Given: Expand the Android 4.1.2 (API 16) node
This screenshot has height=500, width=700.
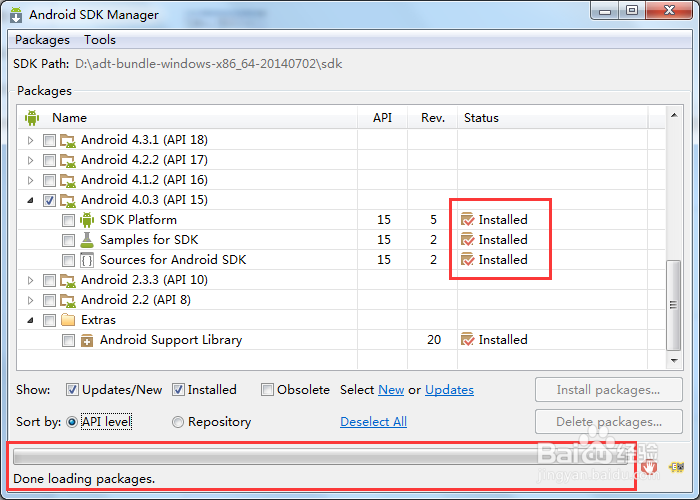Looking at the screenshot, I should coord(30,180).
